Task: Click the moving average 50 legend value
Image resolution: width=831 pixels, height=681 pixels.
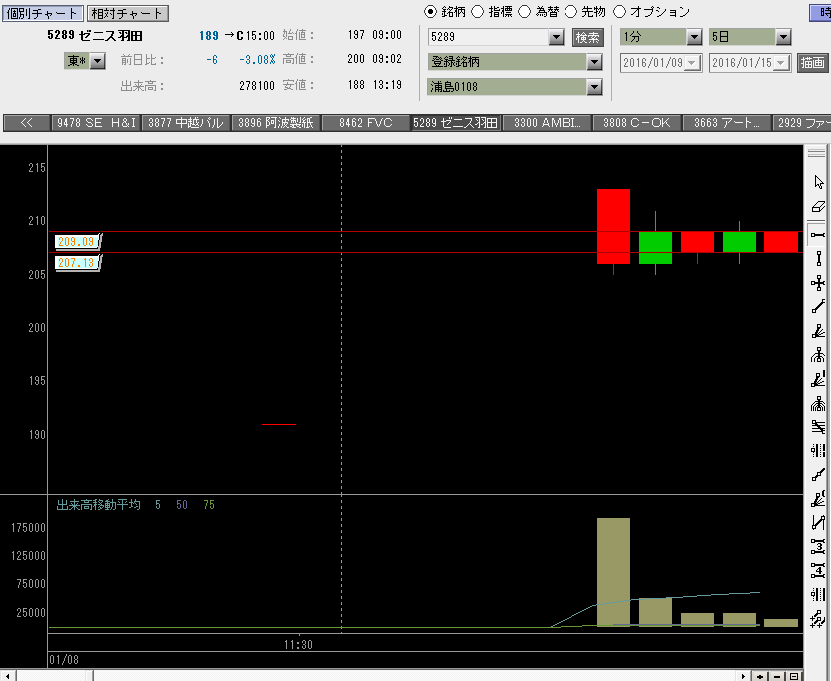Action: click(182, 505)
